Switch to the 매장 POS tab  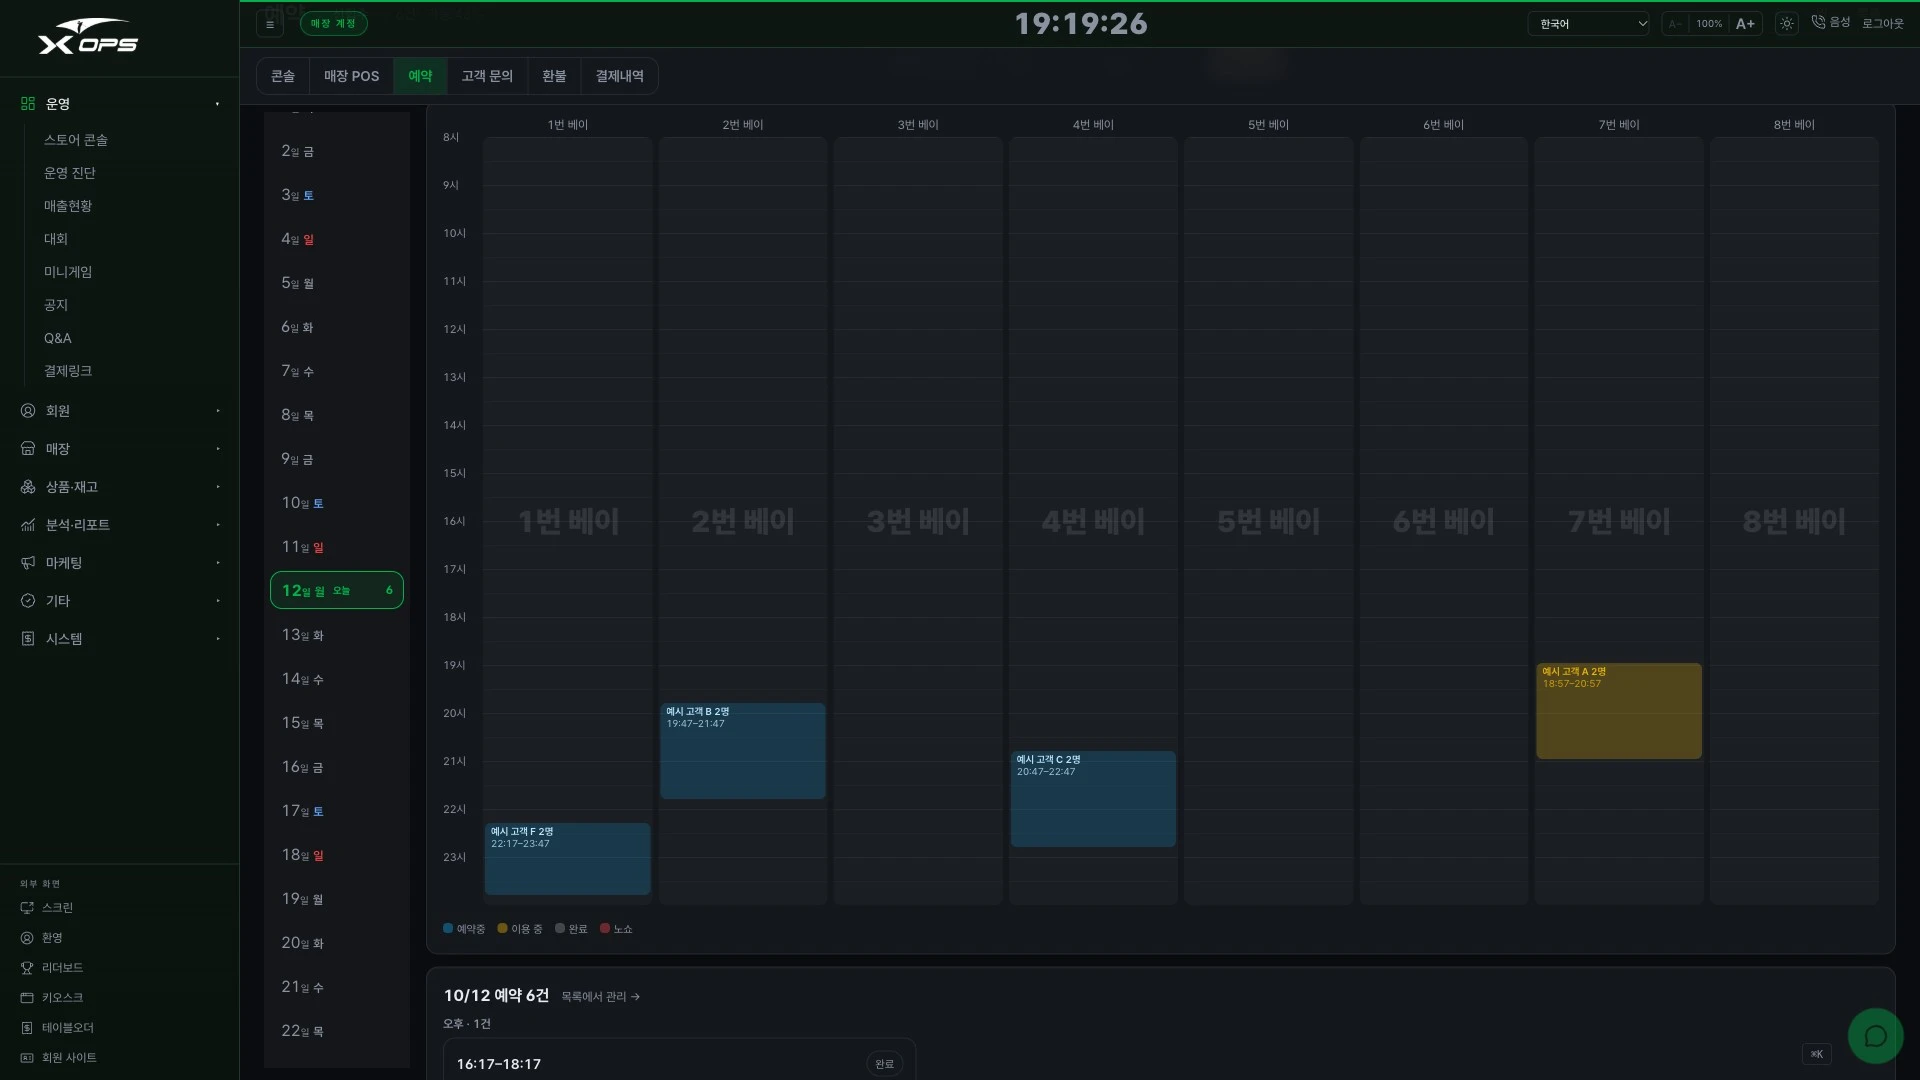(351, 76)
